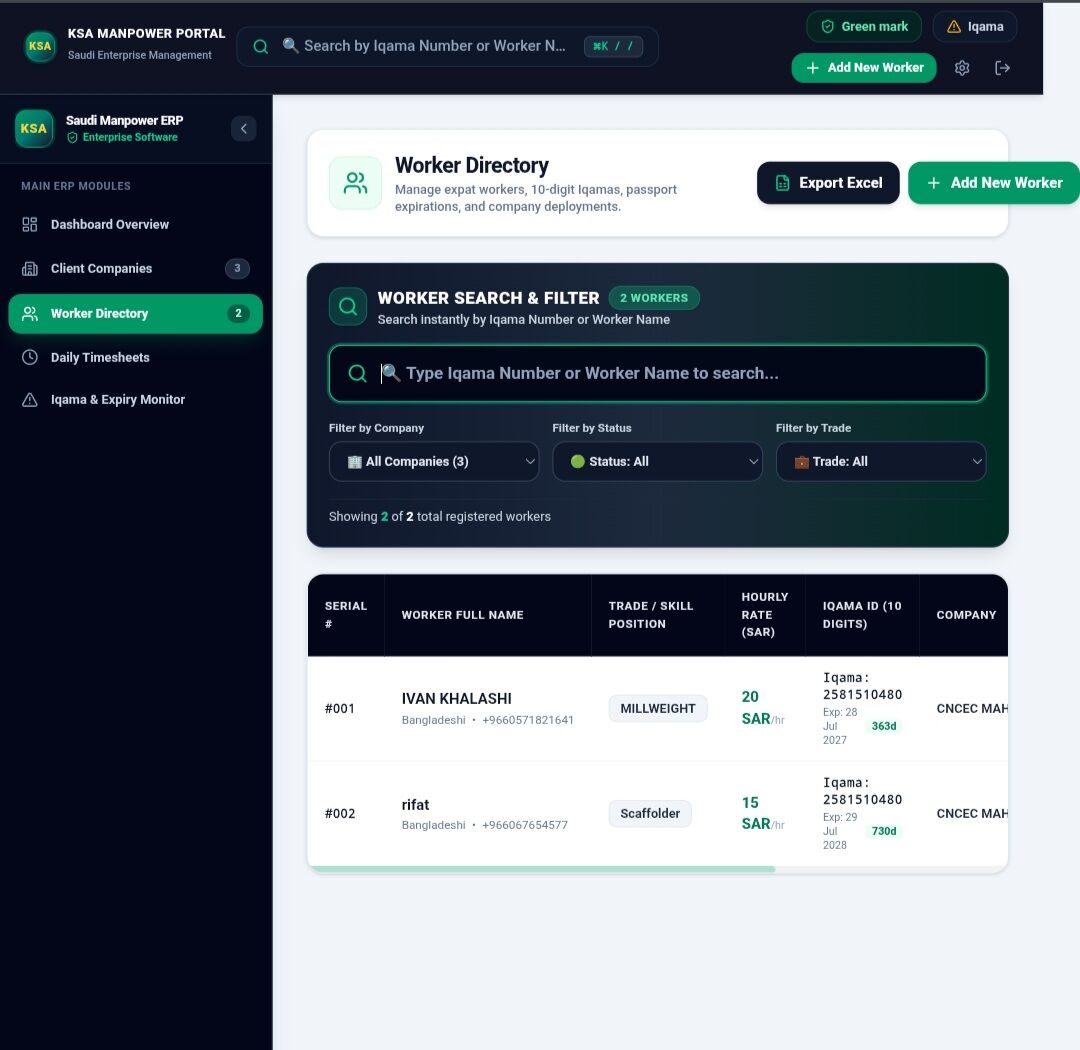Click the MILLWEIGHT trade badge

pos(658,708)
